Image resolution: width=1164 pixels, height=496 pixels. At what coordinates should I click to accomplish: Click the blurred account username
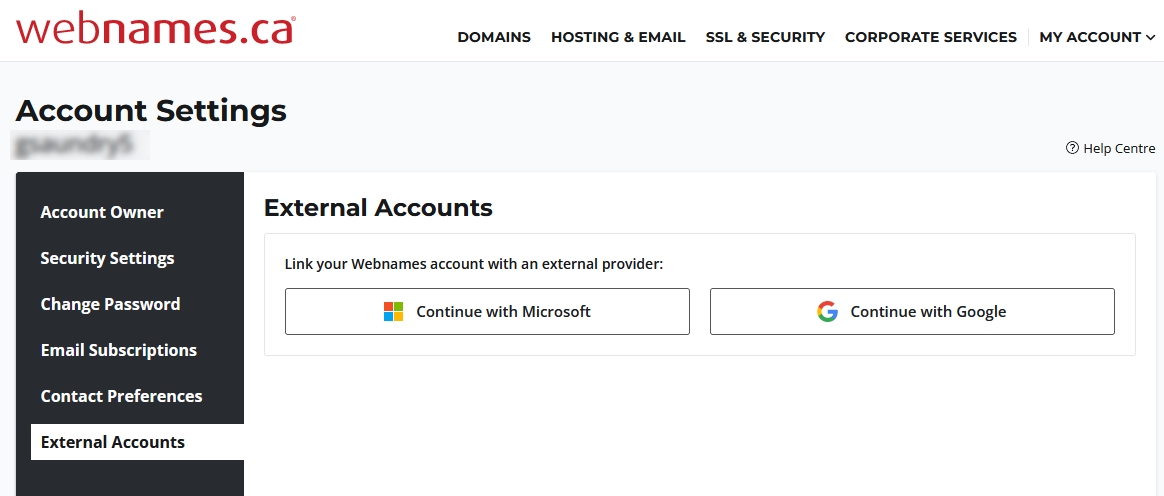tap(80, 146)
